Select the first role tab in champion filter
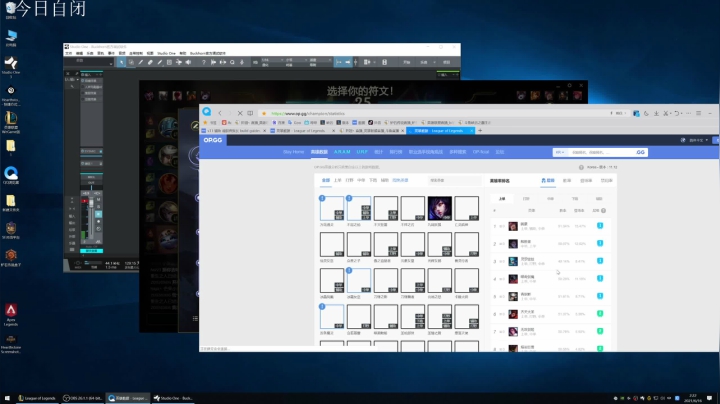The height and width of the screenshot is (404, 720). (326, 180)
